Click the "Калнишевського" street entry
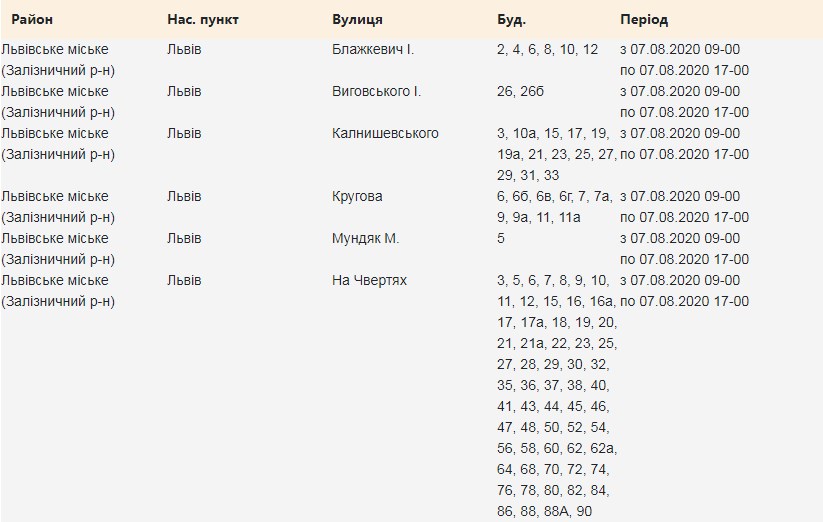Screen dimensions: 823x522 385,133
